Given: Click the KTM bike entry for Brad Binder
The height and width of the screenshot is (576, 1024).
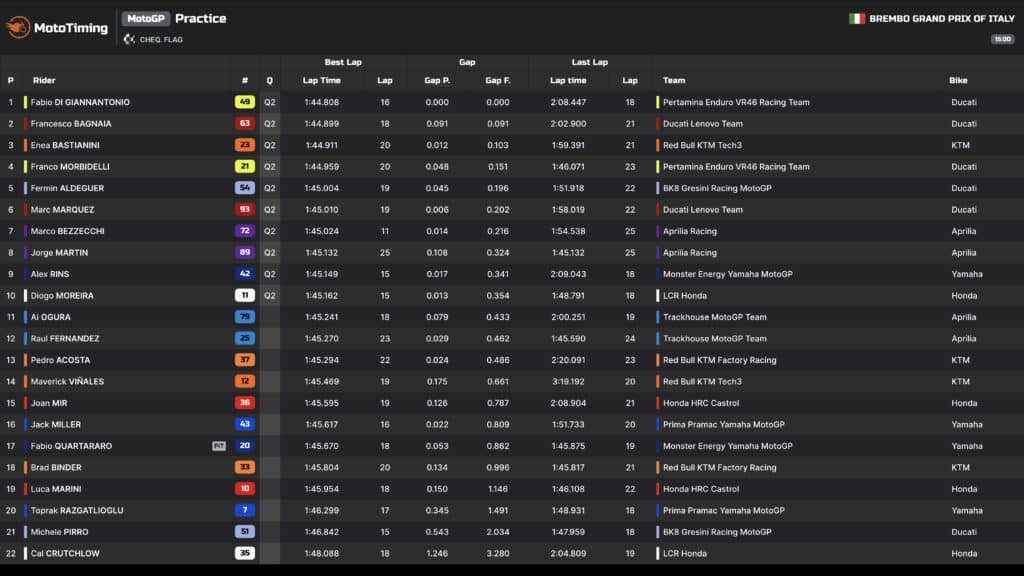Looking at the screenshot, I should pos(961,468).
